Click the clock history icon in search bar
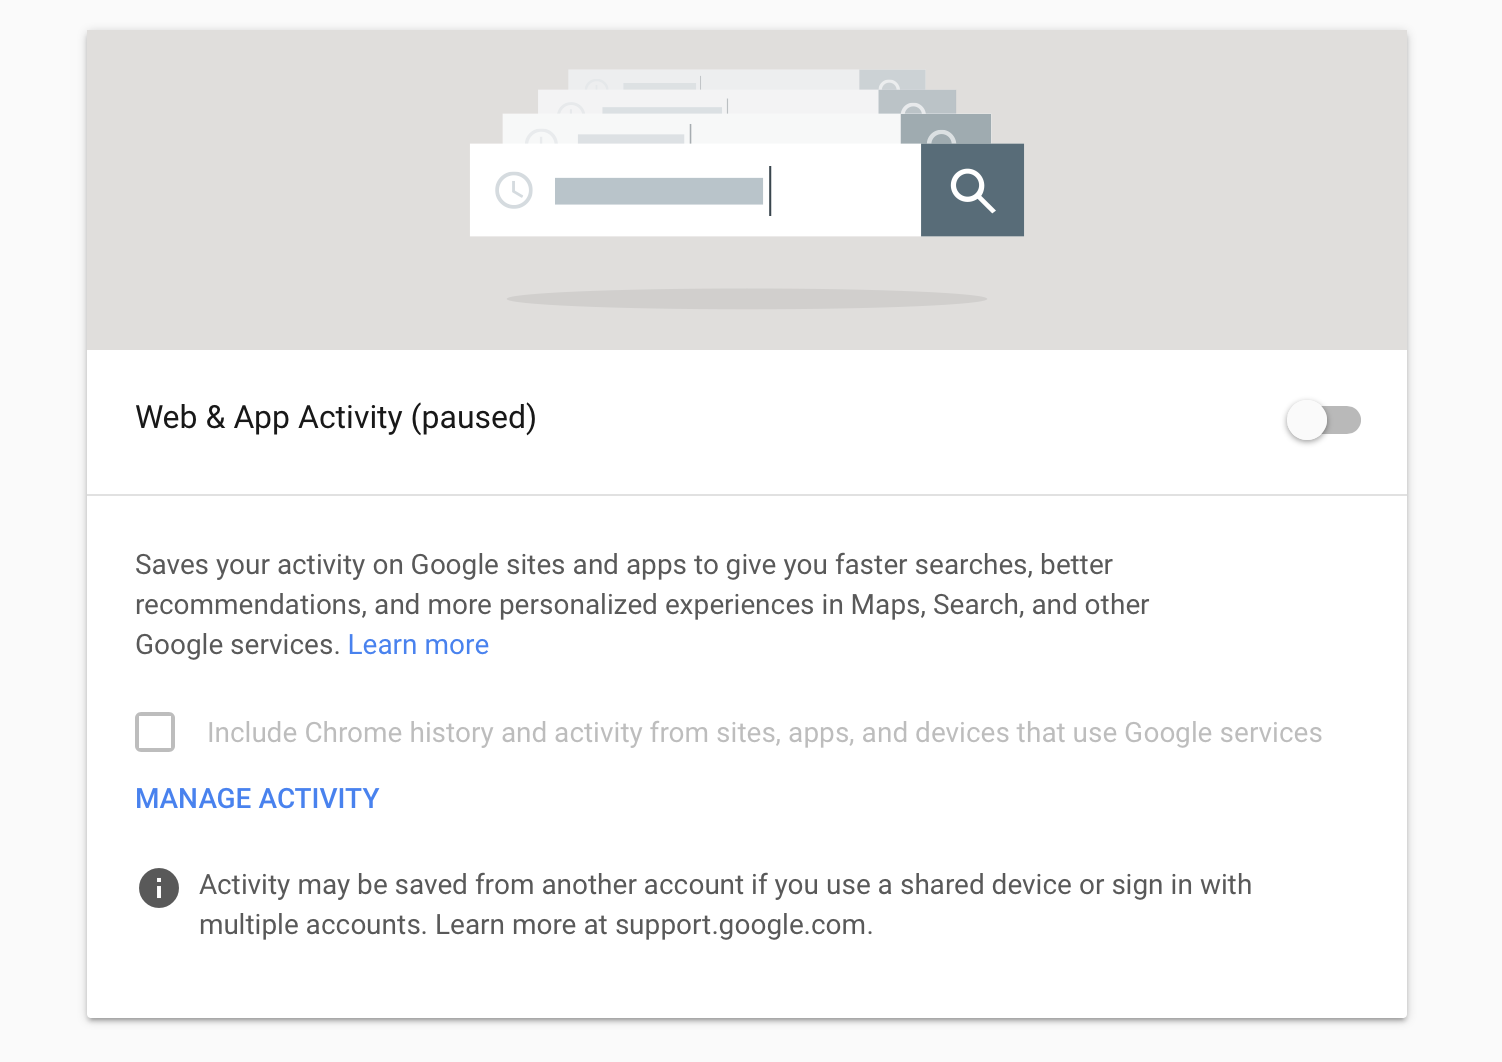This screenshot has height=1062, width=1502. tap(514, 190)
